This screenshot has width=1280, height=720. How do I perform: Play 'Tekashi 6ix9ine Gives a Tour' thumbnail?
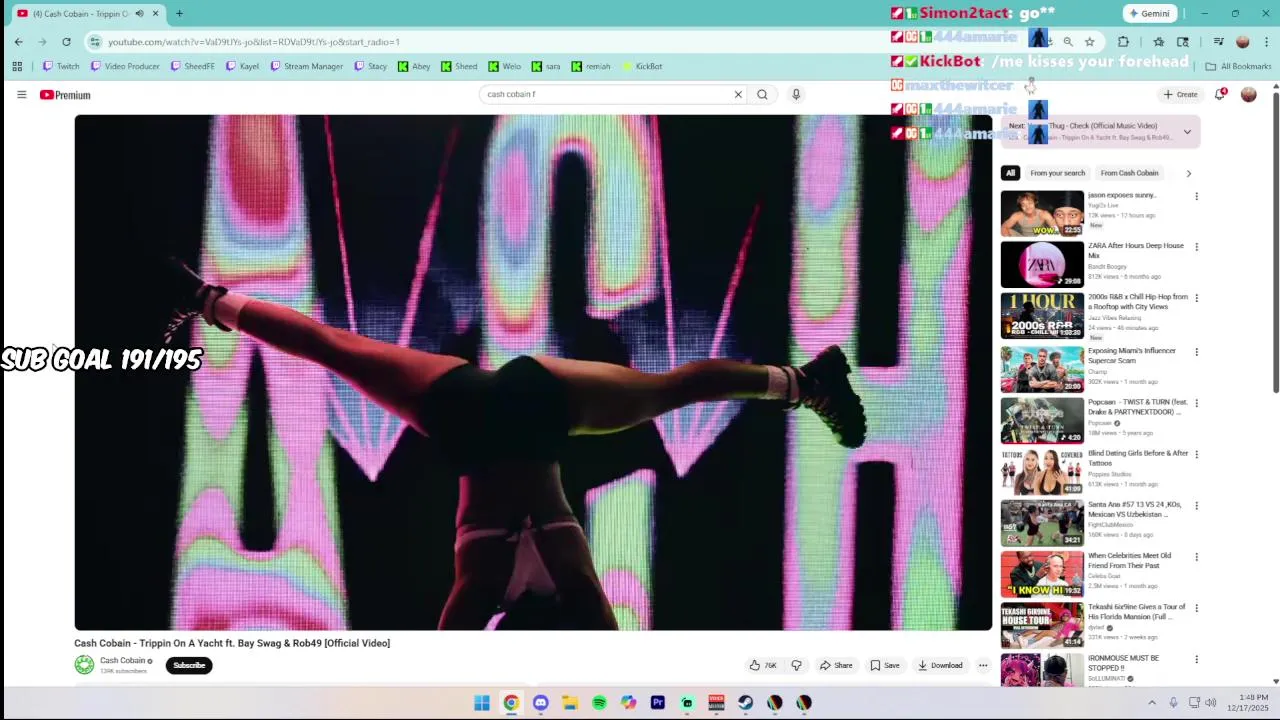[x=1042, y=625]
